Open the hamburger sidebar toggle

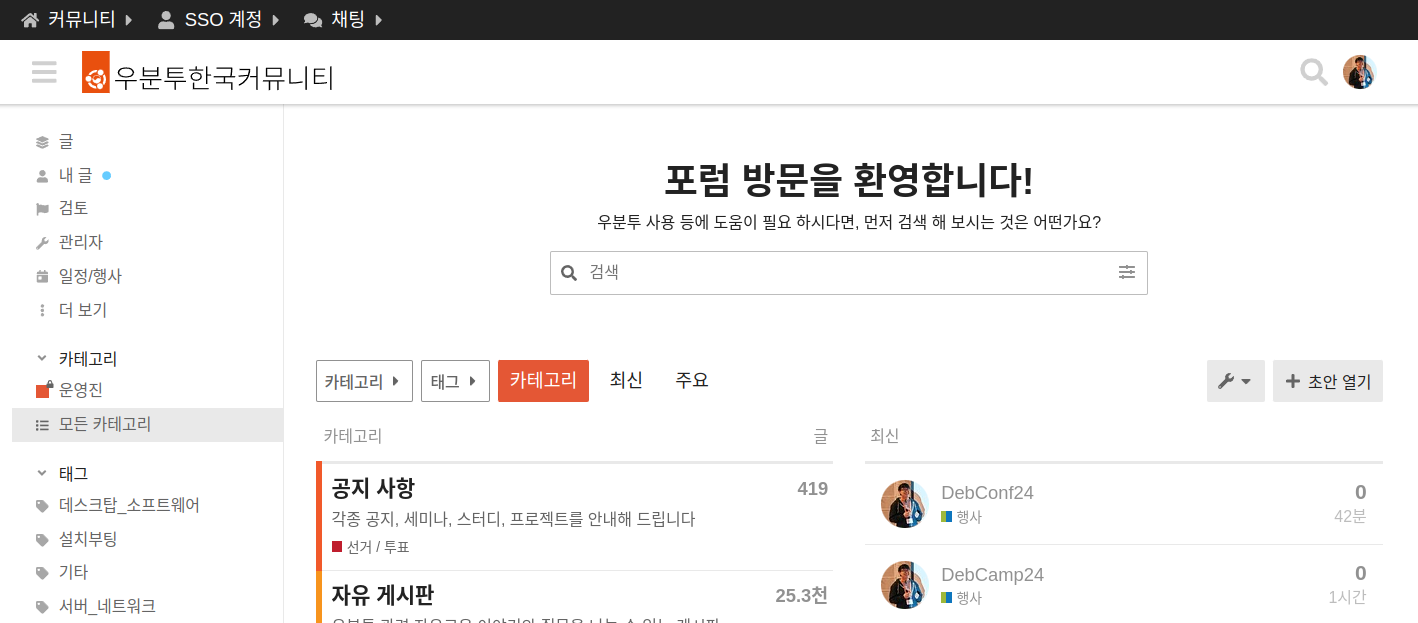coord(44,72)
